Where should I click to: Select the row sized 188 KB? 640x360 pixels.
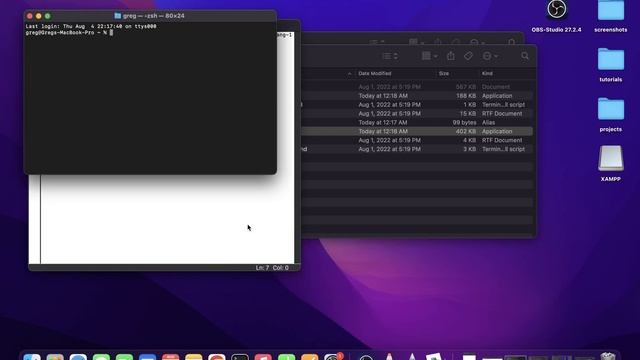[x=417, y=96]
